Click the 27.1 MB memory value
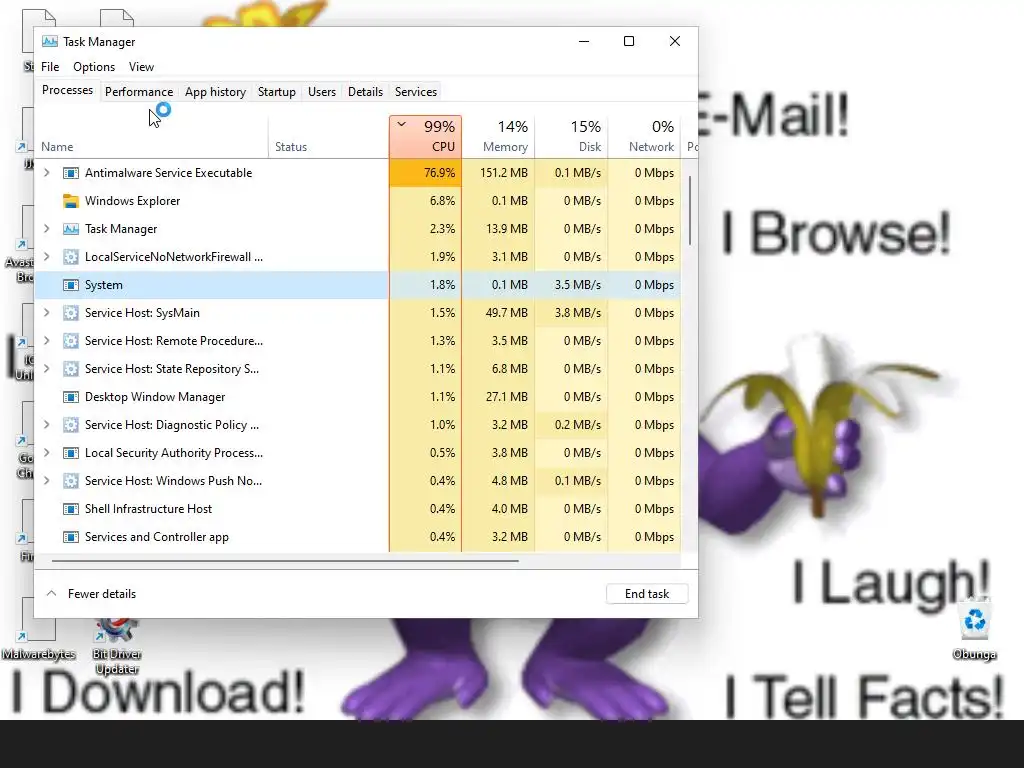 (x=507, y=397)
